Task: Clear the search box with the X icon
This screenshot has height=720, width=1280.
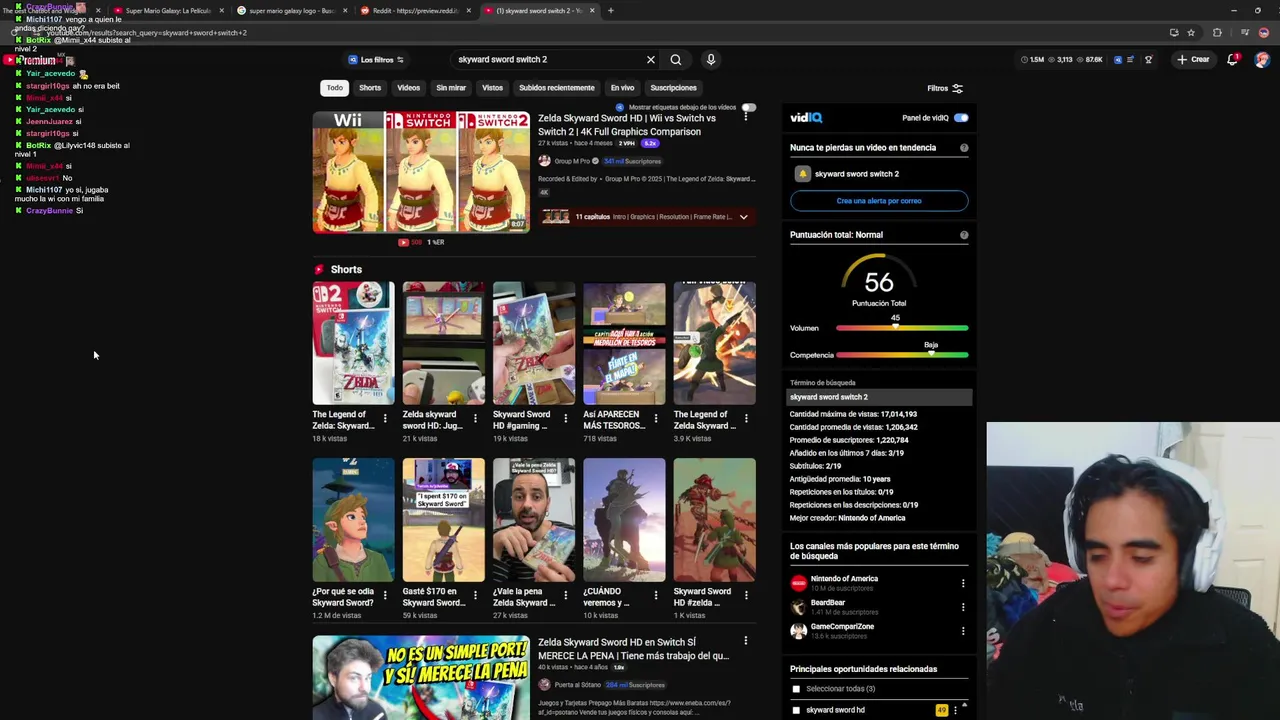Action: [650, 60]
